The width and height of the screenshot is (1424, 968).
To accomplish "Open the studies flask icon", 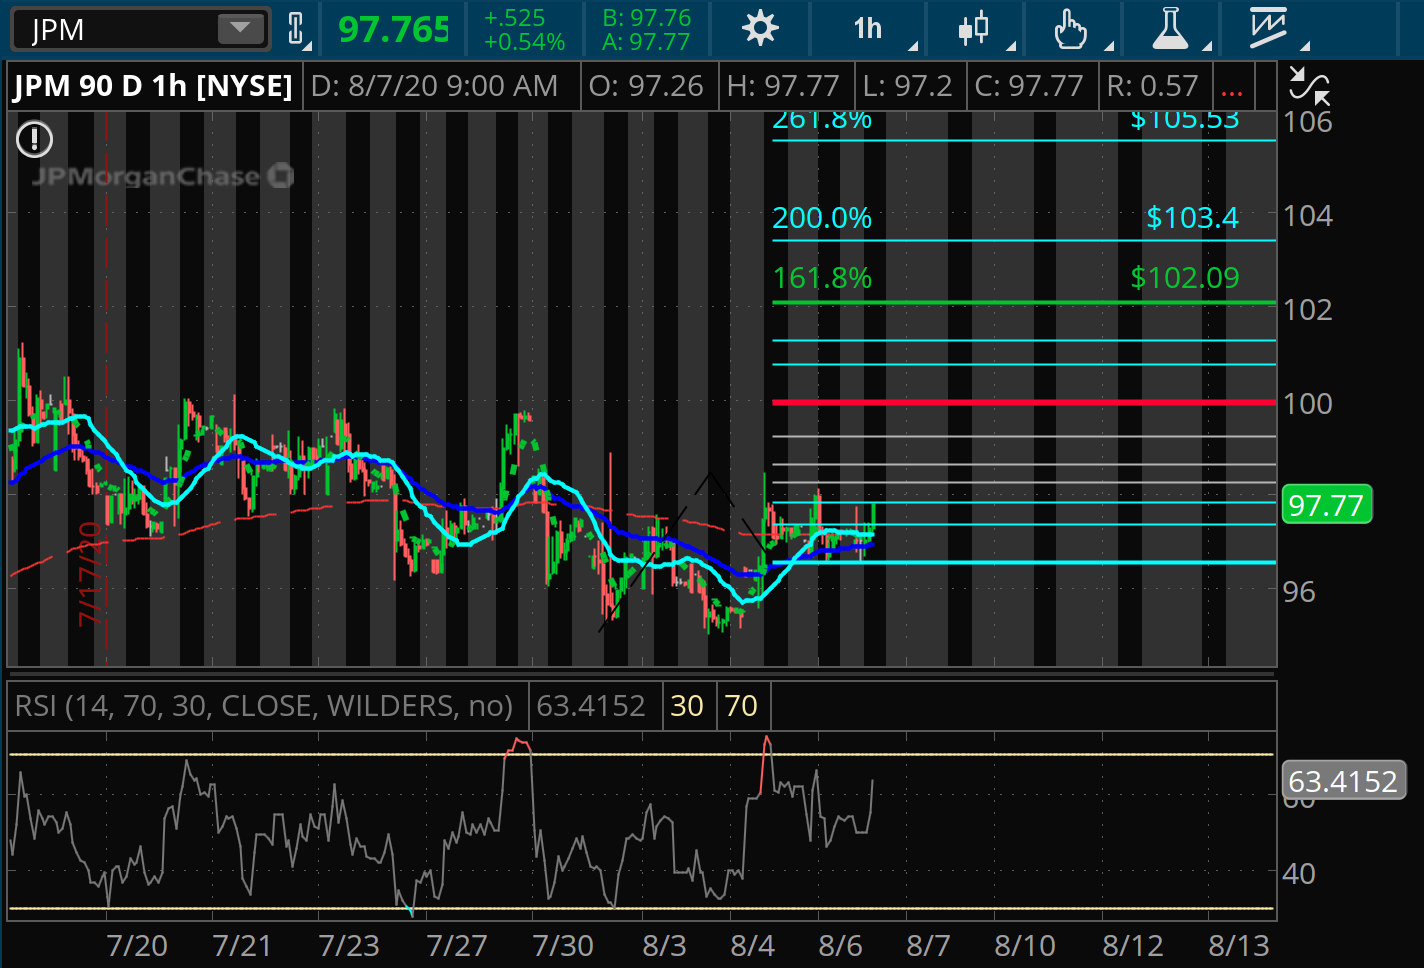I will pyautogui.click(x=1169, y=28).
